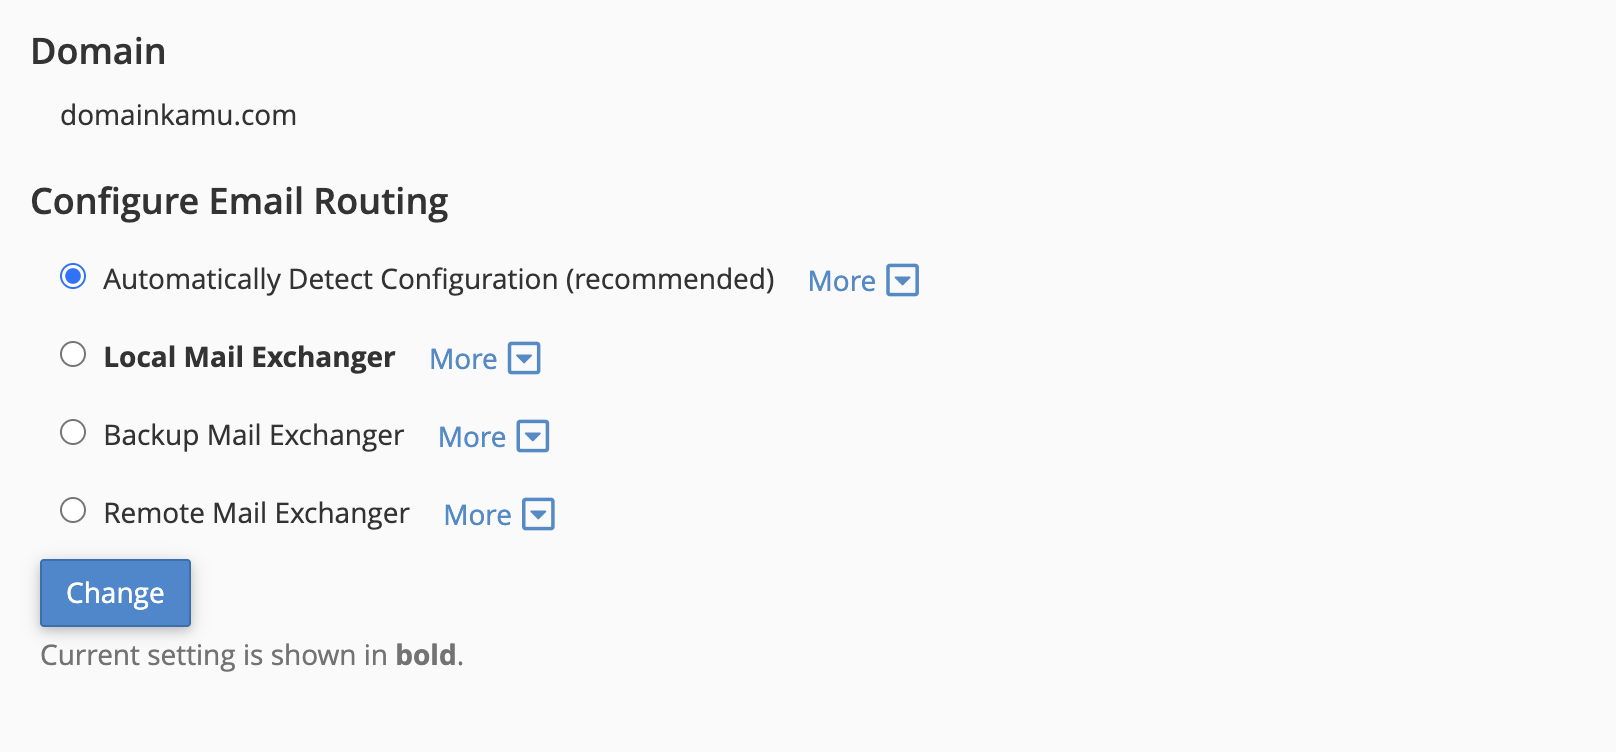Click the "Configure Email Routing" heading
1616x752 pixels.
[239, 201]
